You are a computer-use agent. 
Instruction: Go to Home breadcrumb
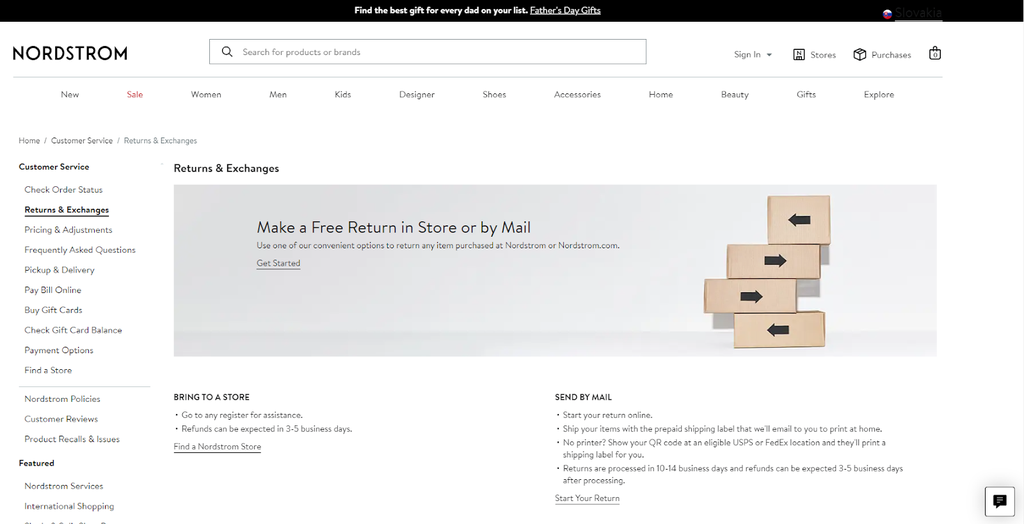click(29, 140)
